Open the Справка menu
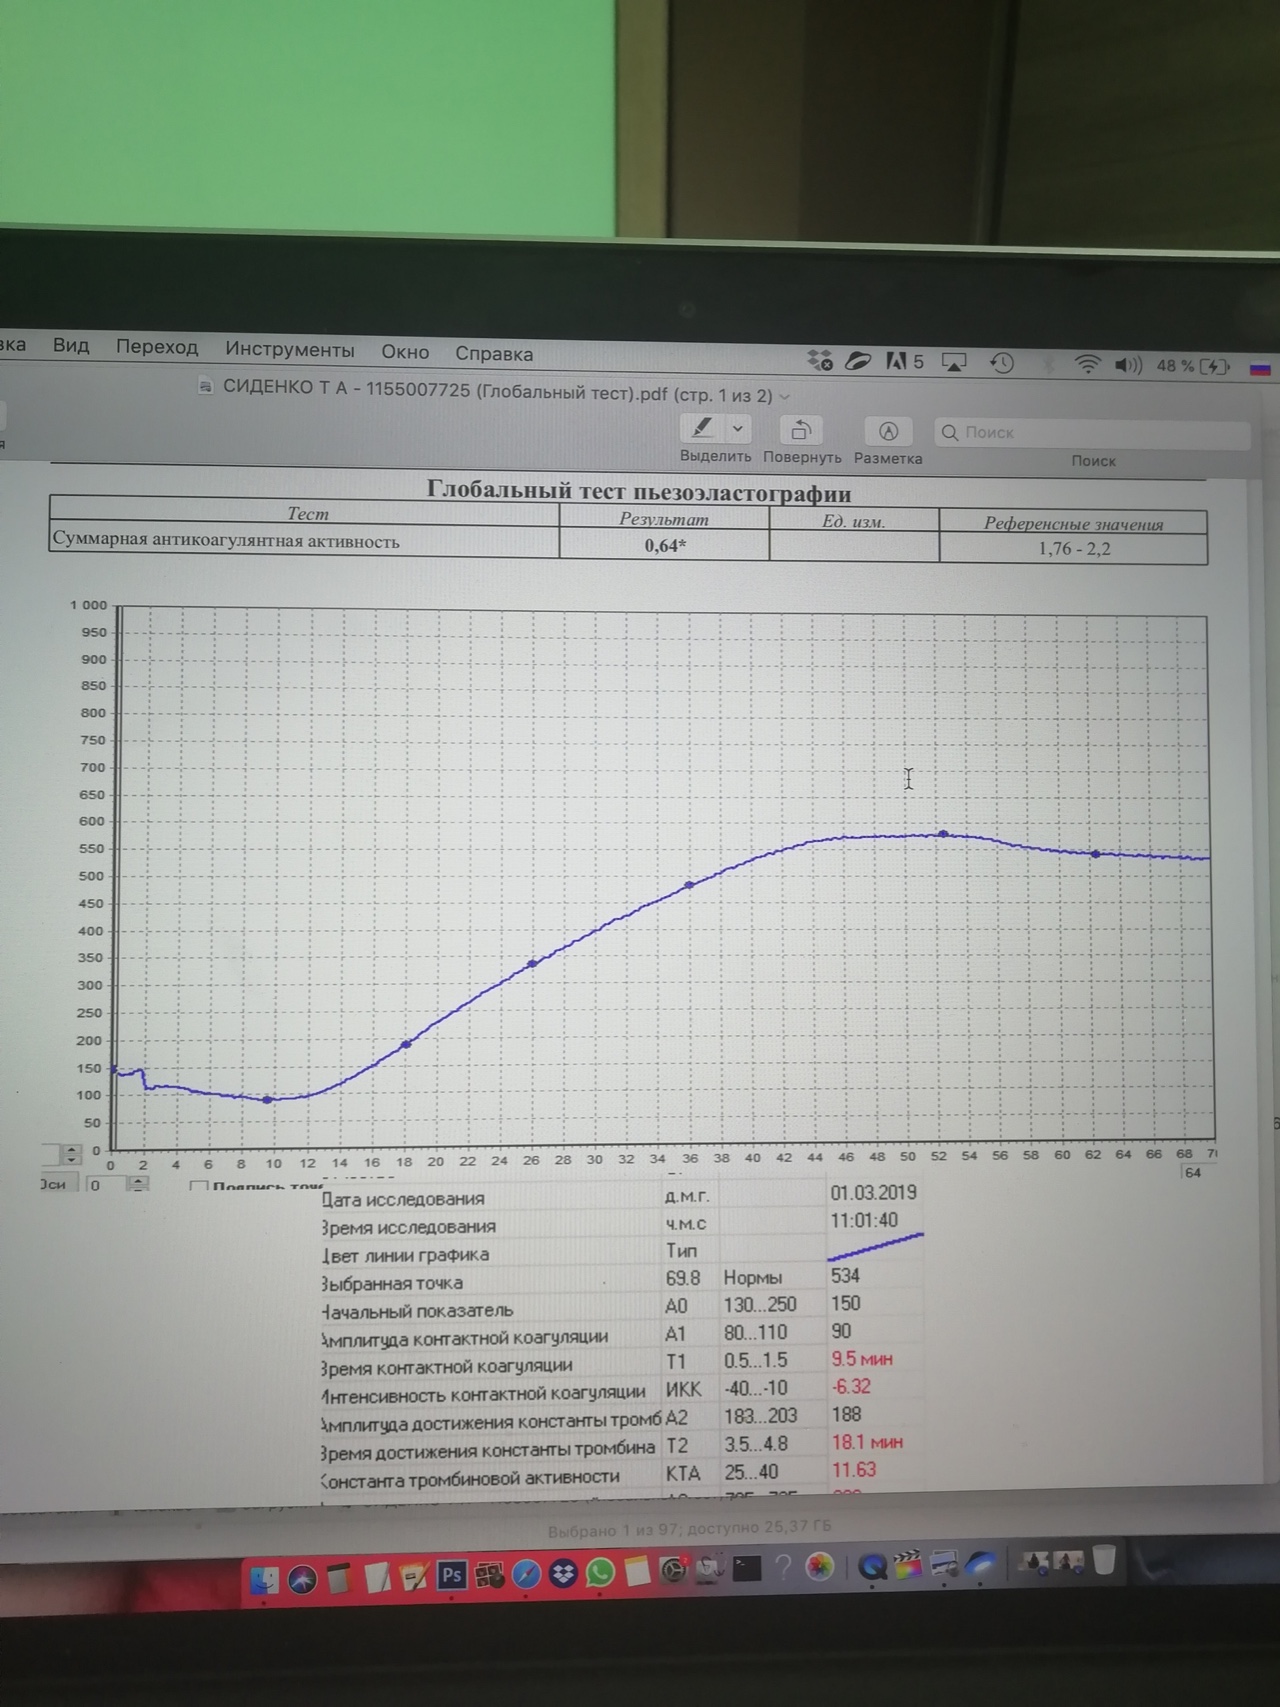The image size is (1280, 1707). pos(494,353)
